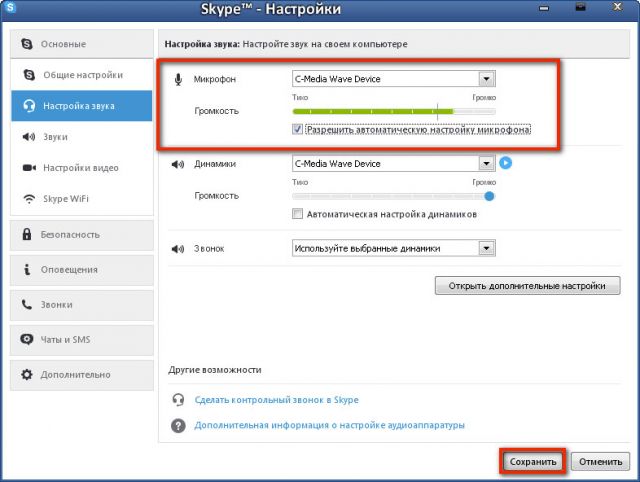The image size is (640, 482).
Task: Expand the Дополнительно section
Action: pyautogui.click(x=82, y=375)
